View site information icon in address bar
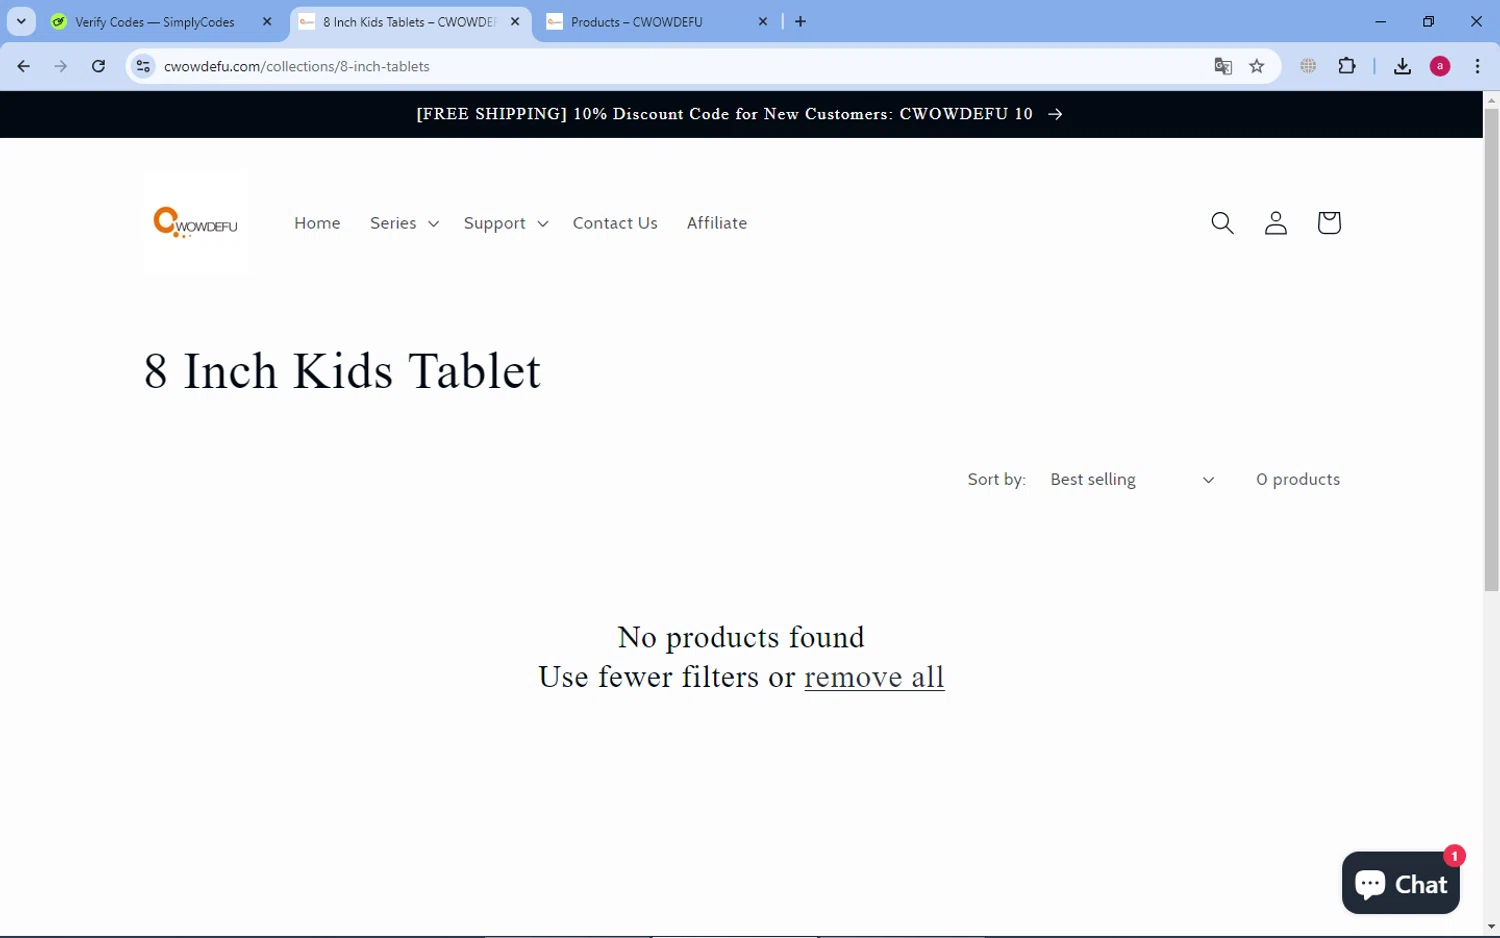This screenshot has width=1500, height=938. tap(143, 66)
